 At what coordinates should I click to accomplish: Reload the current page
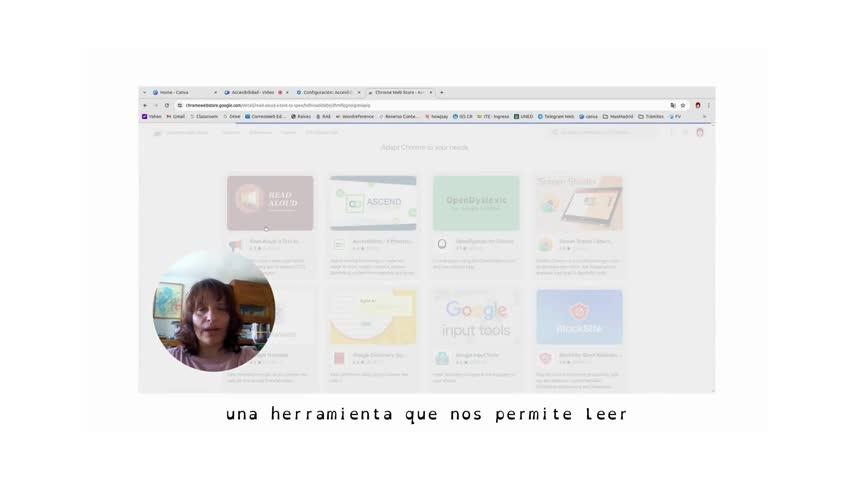[x=167, y=105]
